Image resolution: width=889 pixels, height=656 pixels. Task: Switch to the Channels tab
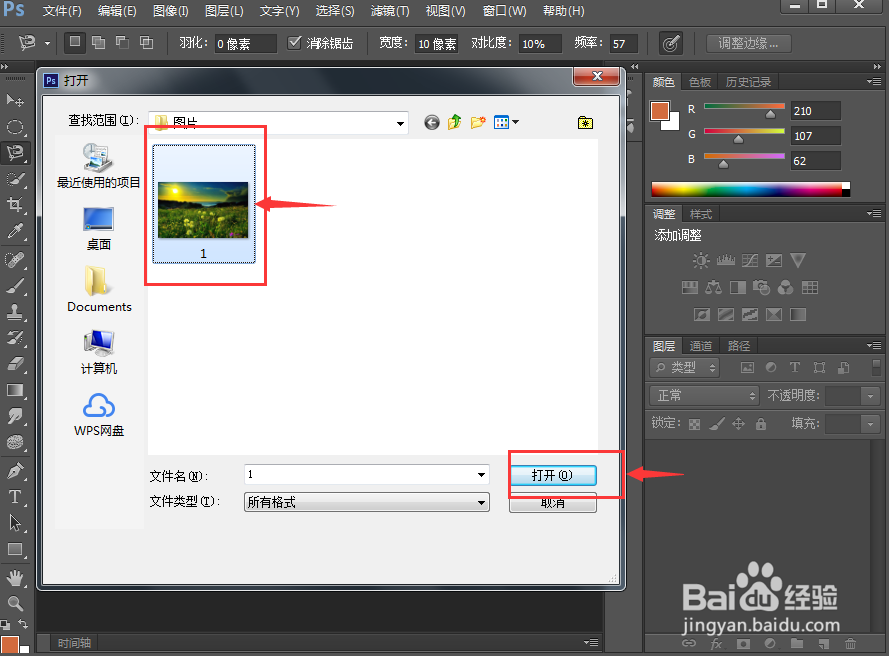701,346
